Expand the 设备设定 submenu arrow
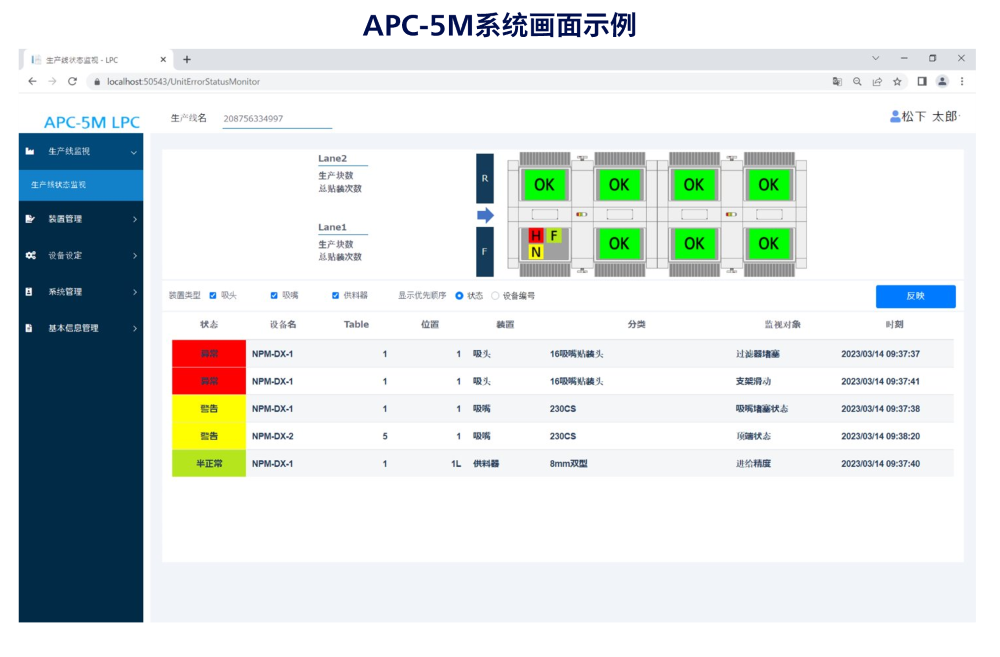 click(x=134, y=255)
